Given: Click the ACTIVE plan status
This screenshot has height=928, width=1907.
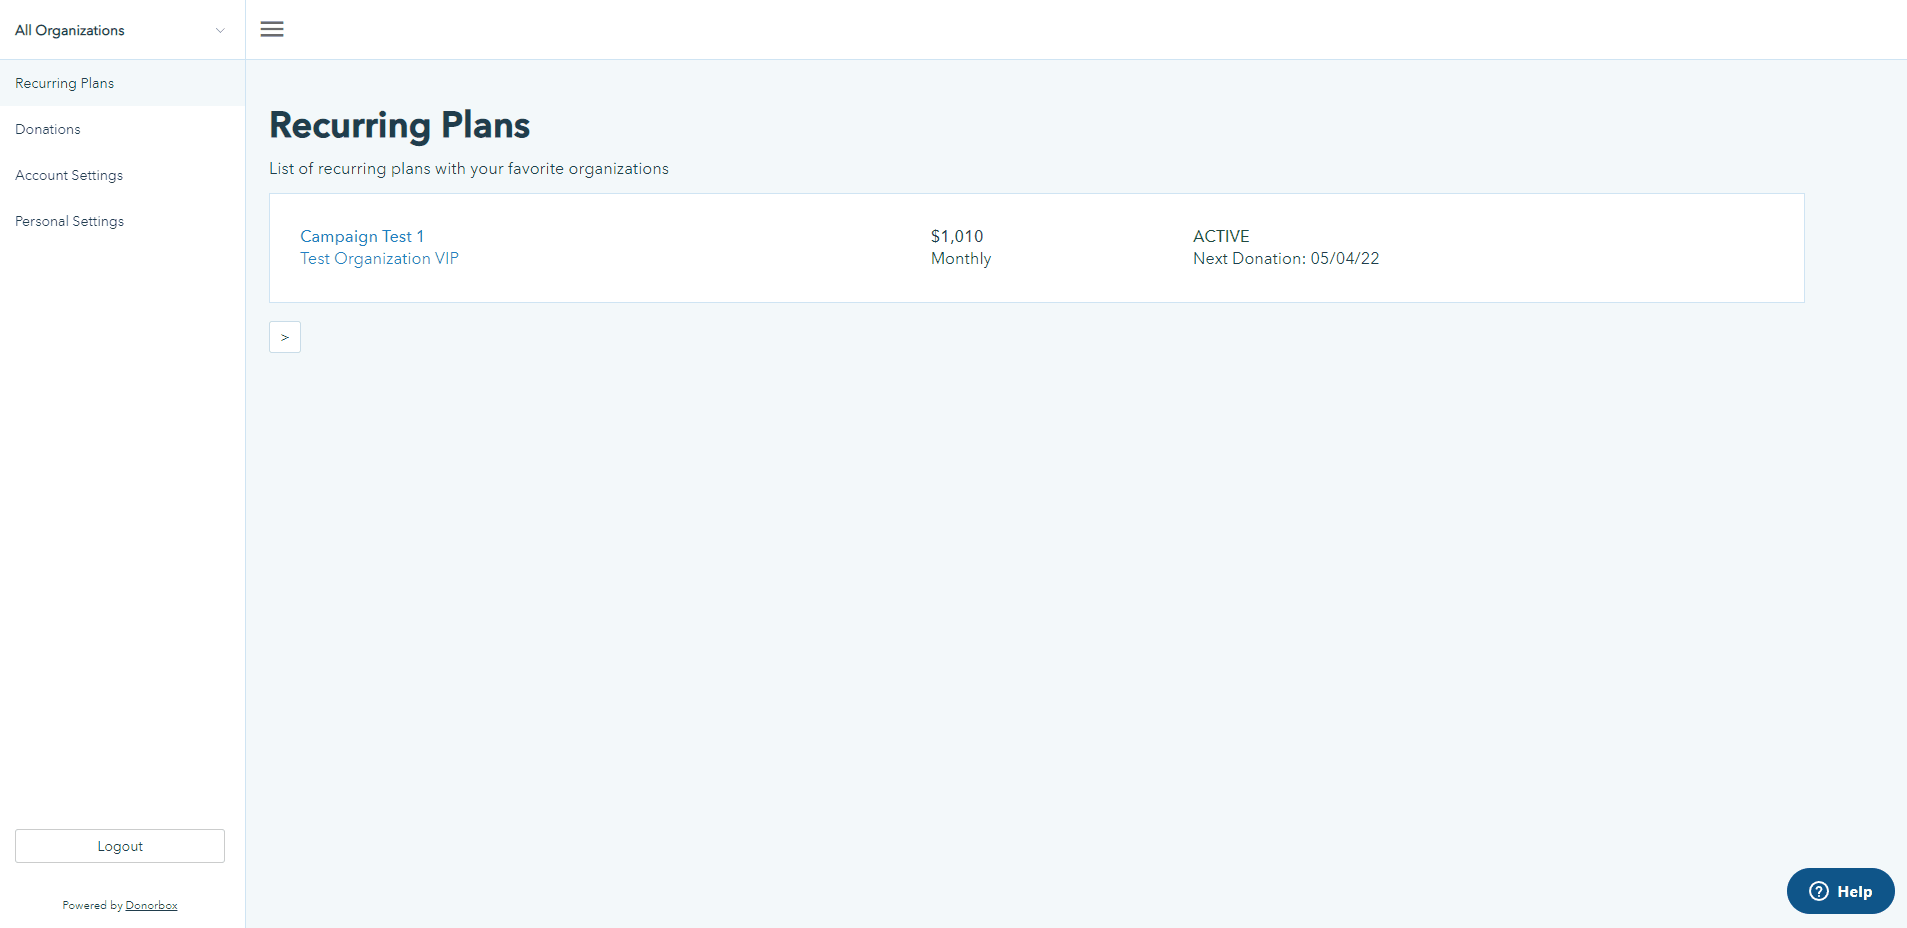Looking at the screenshot, I should (1221, 236).
